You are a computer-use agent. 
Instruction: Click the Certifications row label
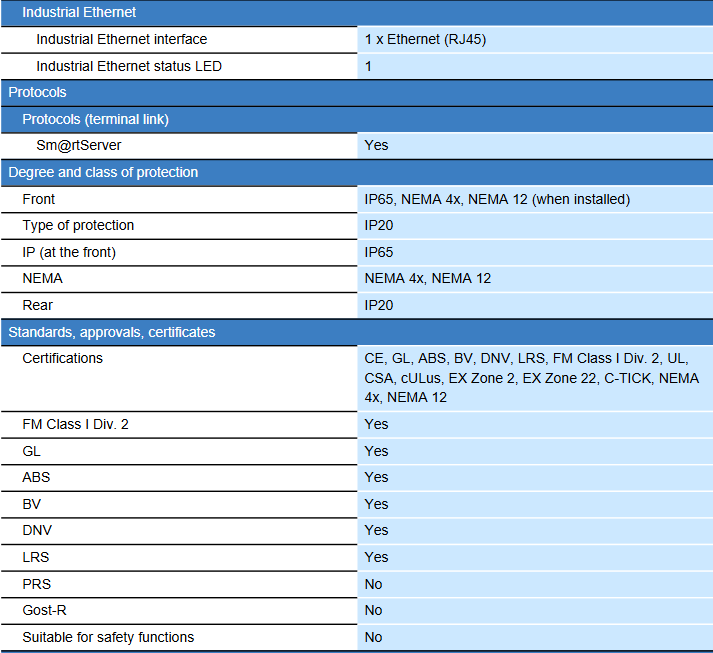pyautogui.click(x=63, y=358)
